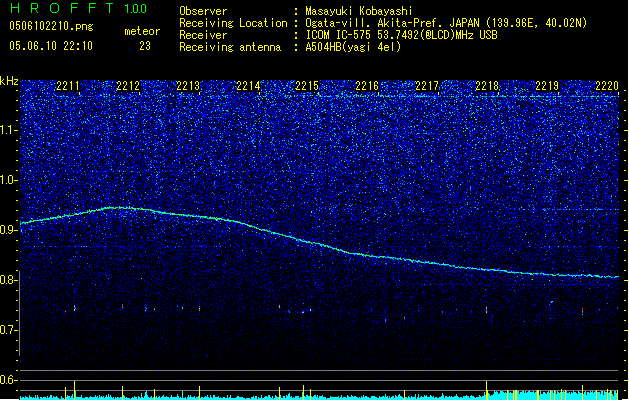The height and width of the screenshot is (400, 629).
Task: Click the 0.6 kHz axis label
Action: [x=9, y=380]
